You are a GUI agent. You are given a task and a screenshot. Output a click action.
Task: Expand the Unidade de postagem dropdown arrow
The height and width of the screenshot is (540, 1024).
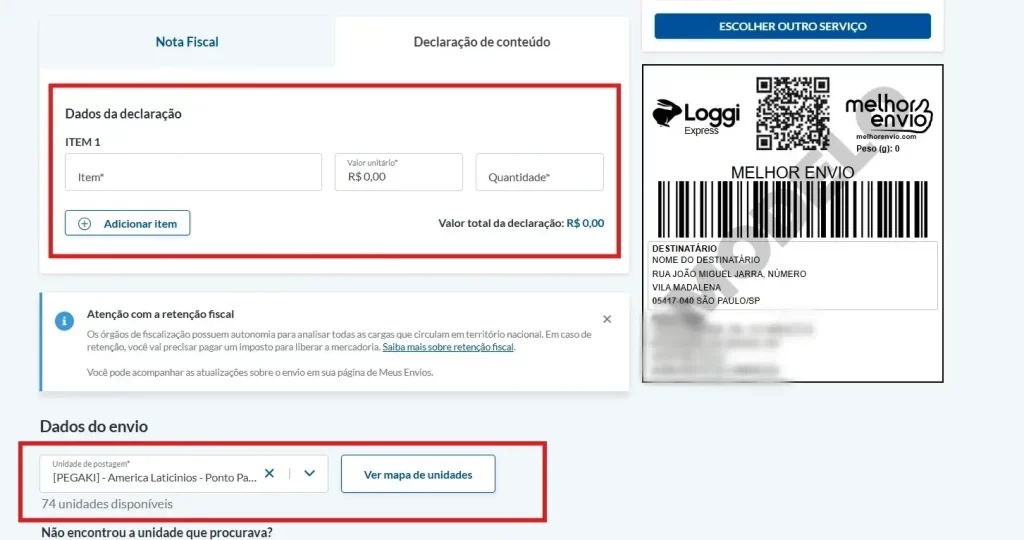point(310,473)
